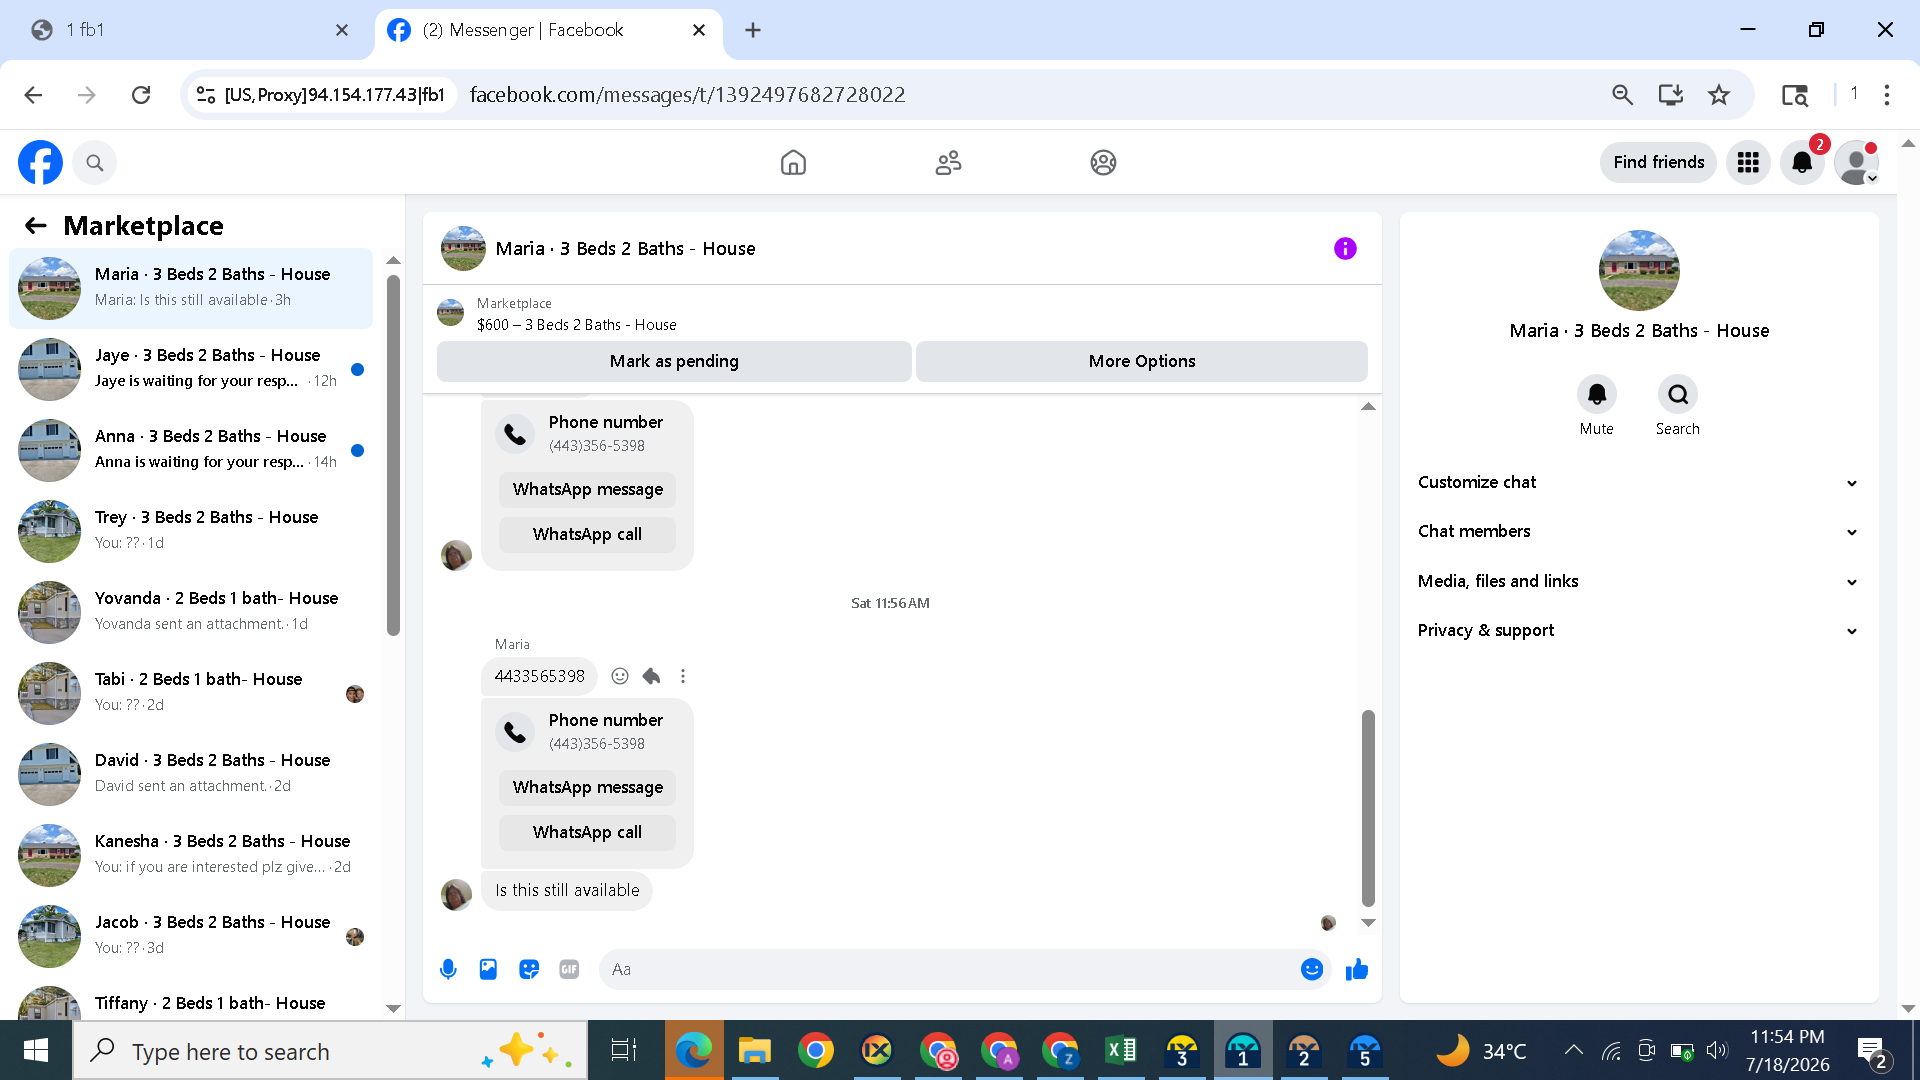This screenshot has width=1920, height=1080.
Task: Switch to the '1 fb1' browser tab
Action: (190, 30)
